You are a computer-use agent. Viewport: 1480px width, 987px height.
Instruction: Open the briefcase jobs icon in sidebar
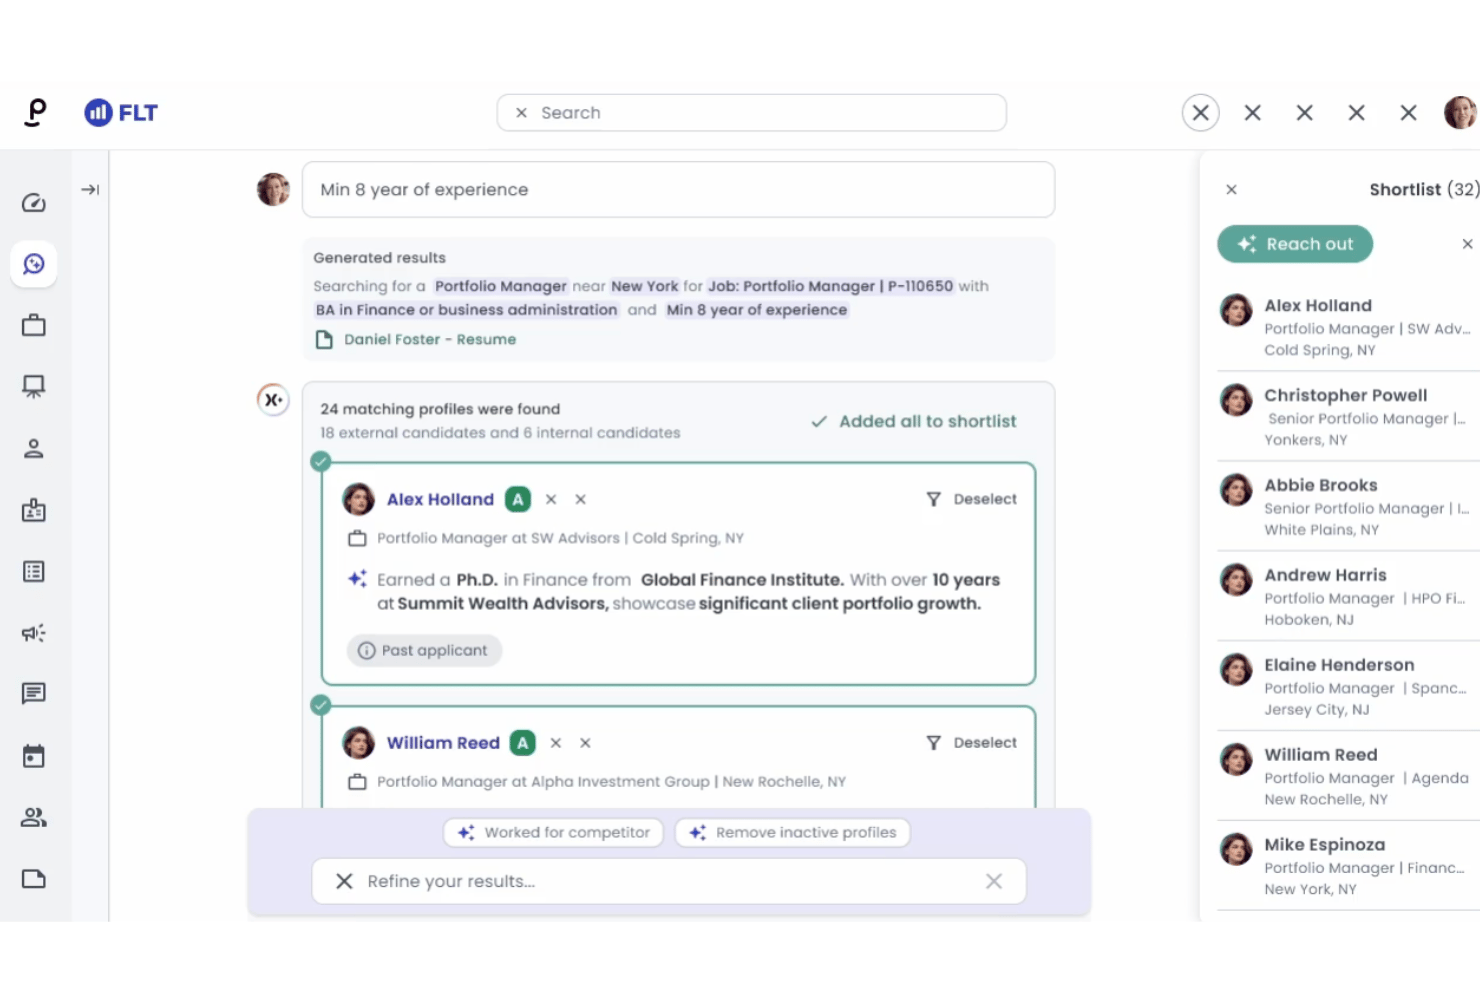(x=34, y=325)
